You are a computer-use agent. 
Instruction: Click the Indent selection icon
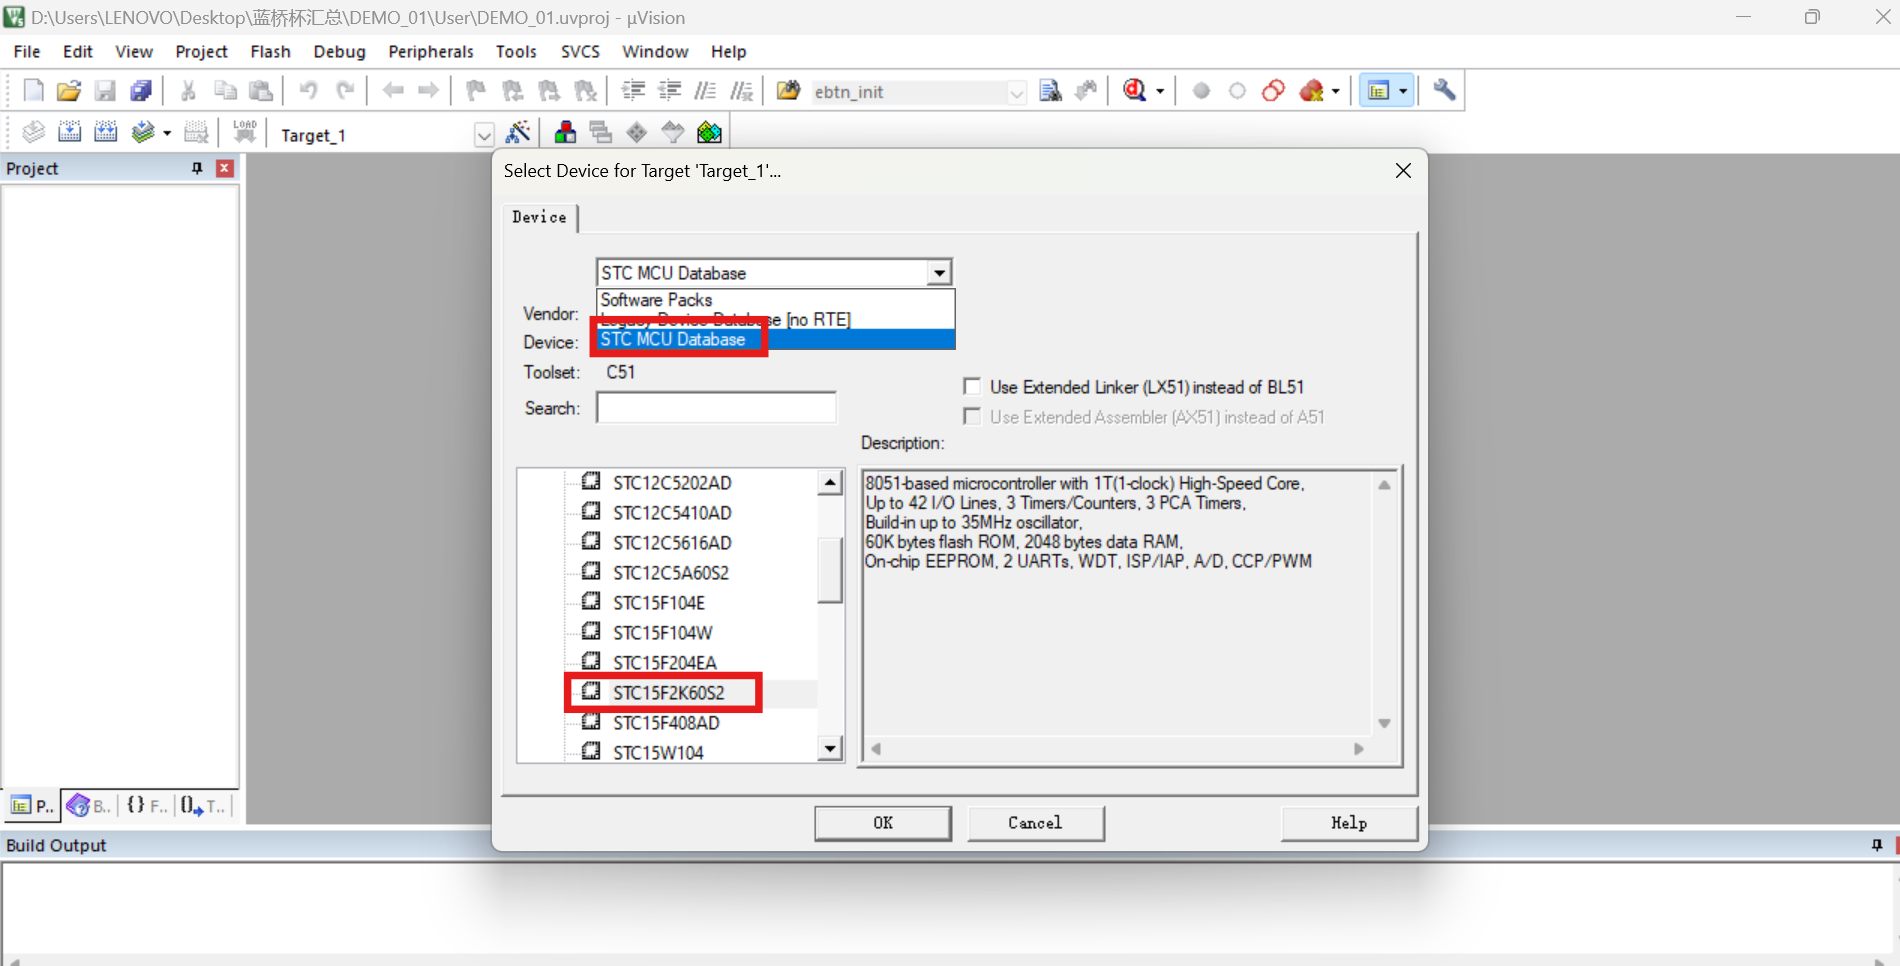(633, 91)
